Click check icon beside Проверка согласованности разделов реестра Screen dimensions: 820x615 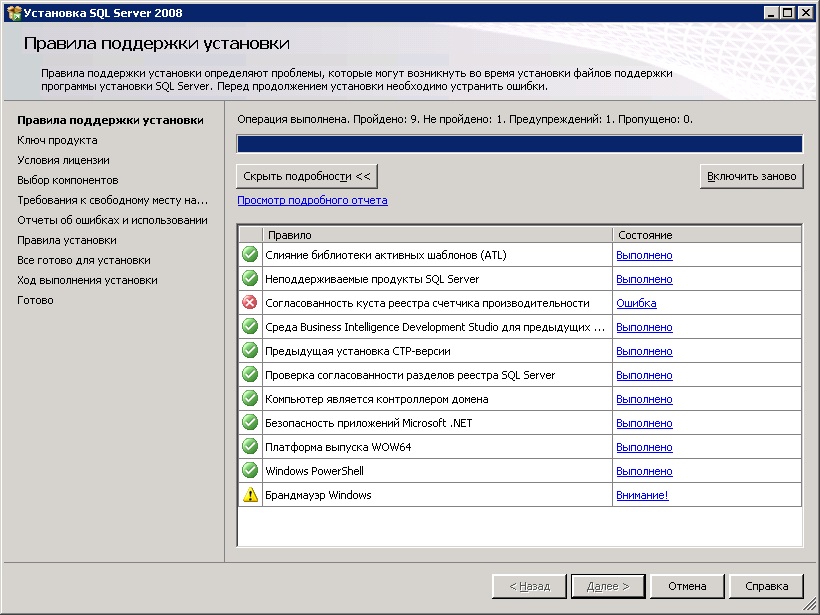pos(250,375)
